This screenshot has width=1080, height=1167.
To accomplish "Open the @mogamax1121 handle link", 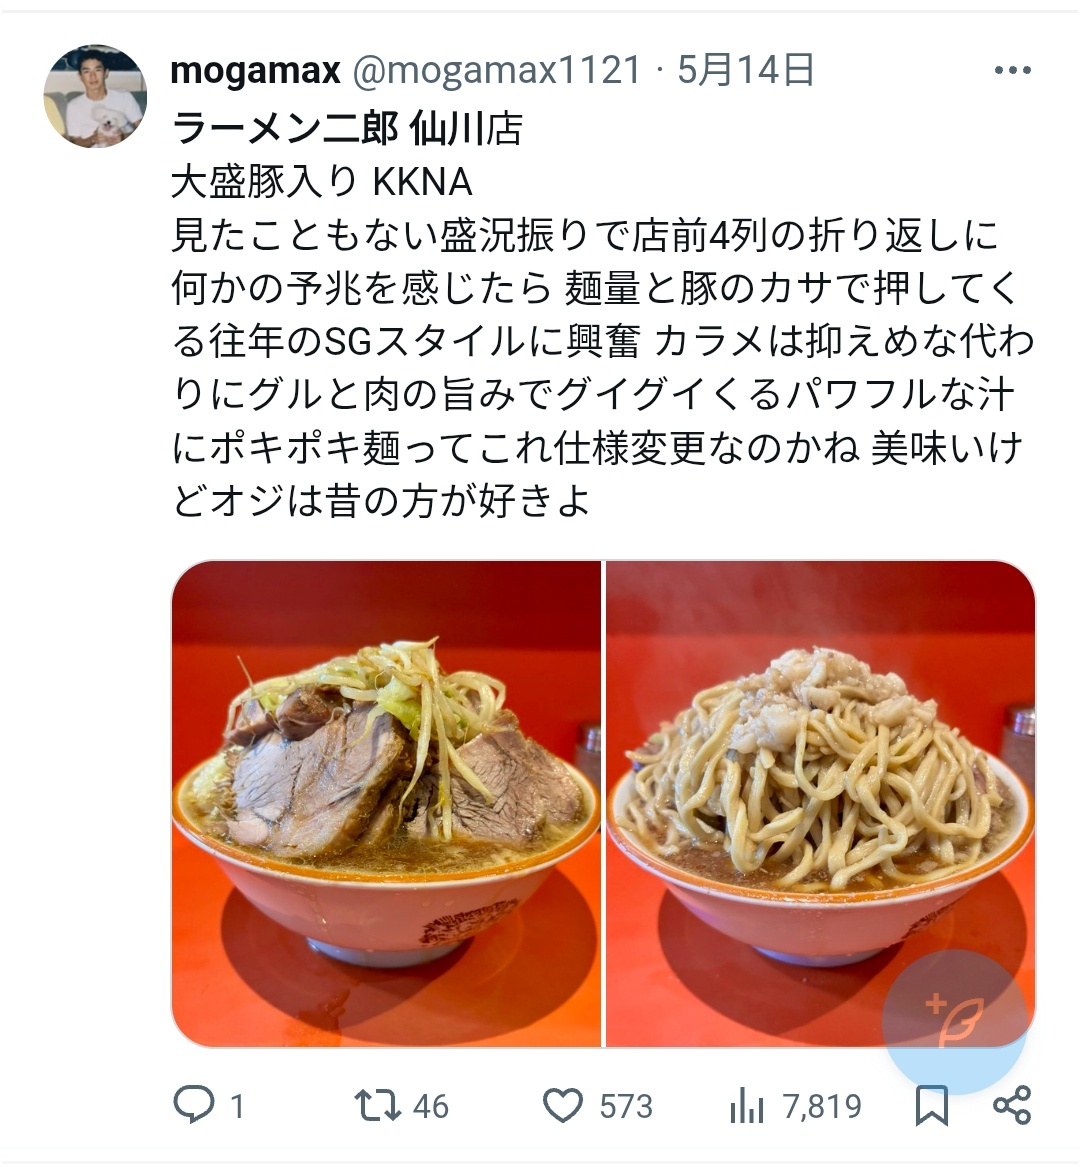I will coord(496,71).
